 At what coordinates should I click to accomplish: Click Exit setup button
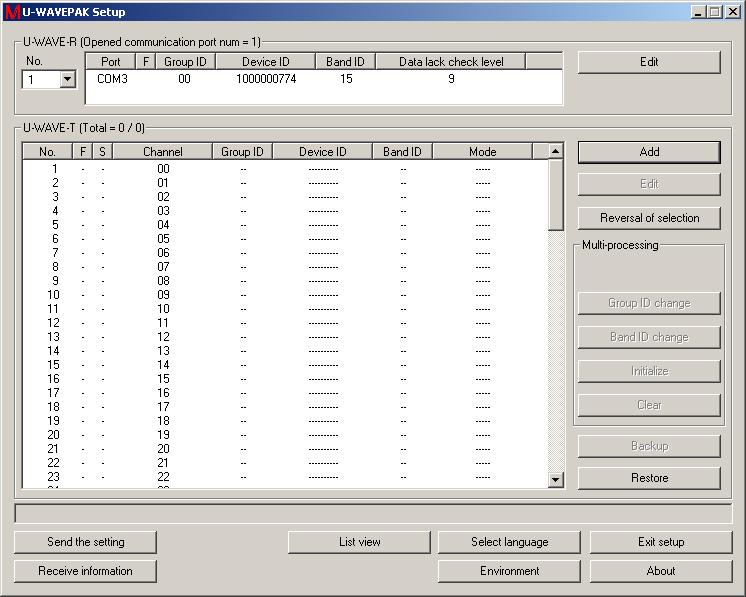(661, 542)
